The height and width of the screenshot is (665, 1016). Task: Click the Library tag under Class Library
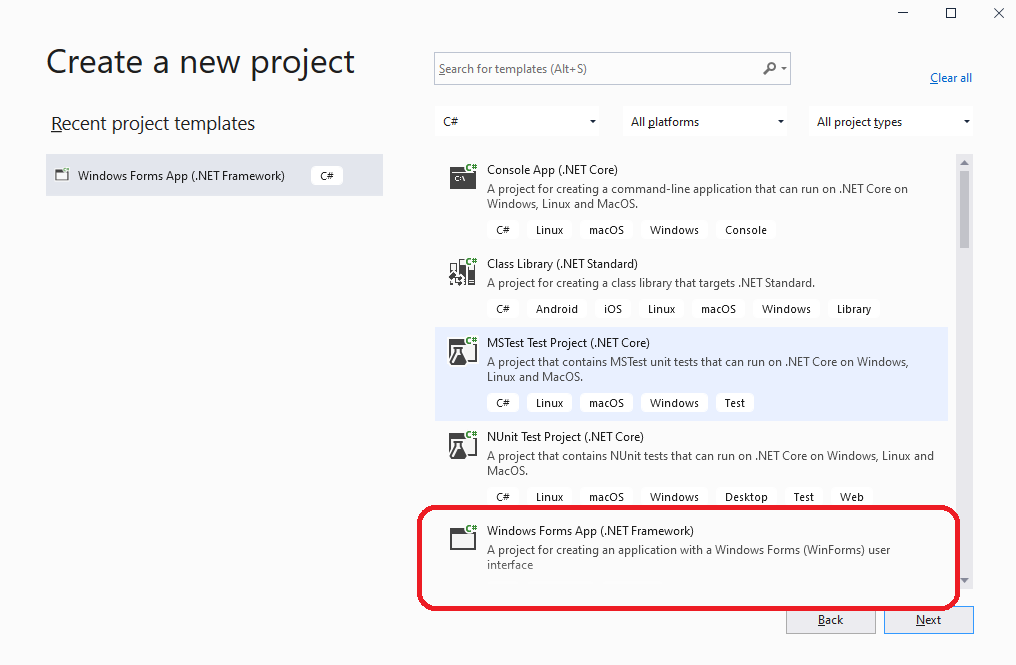pos(854,309)
